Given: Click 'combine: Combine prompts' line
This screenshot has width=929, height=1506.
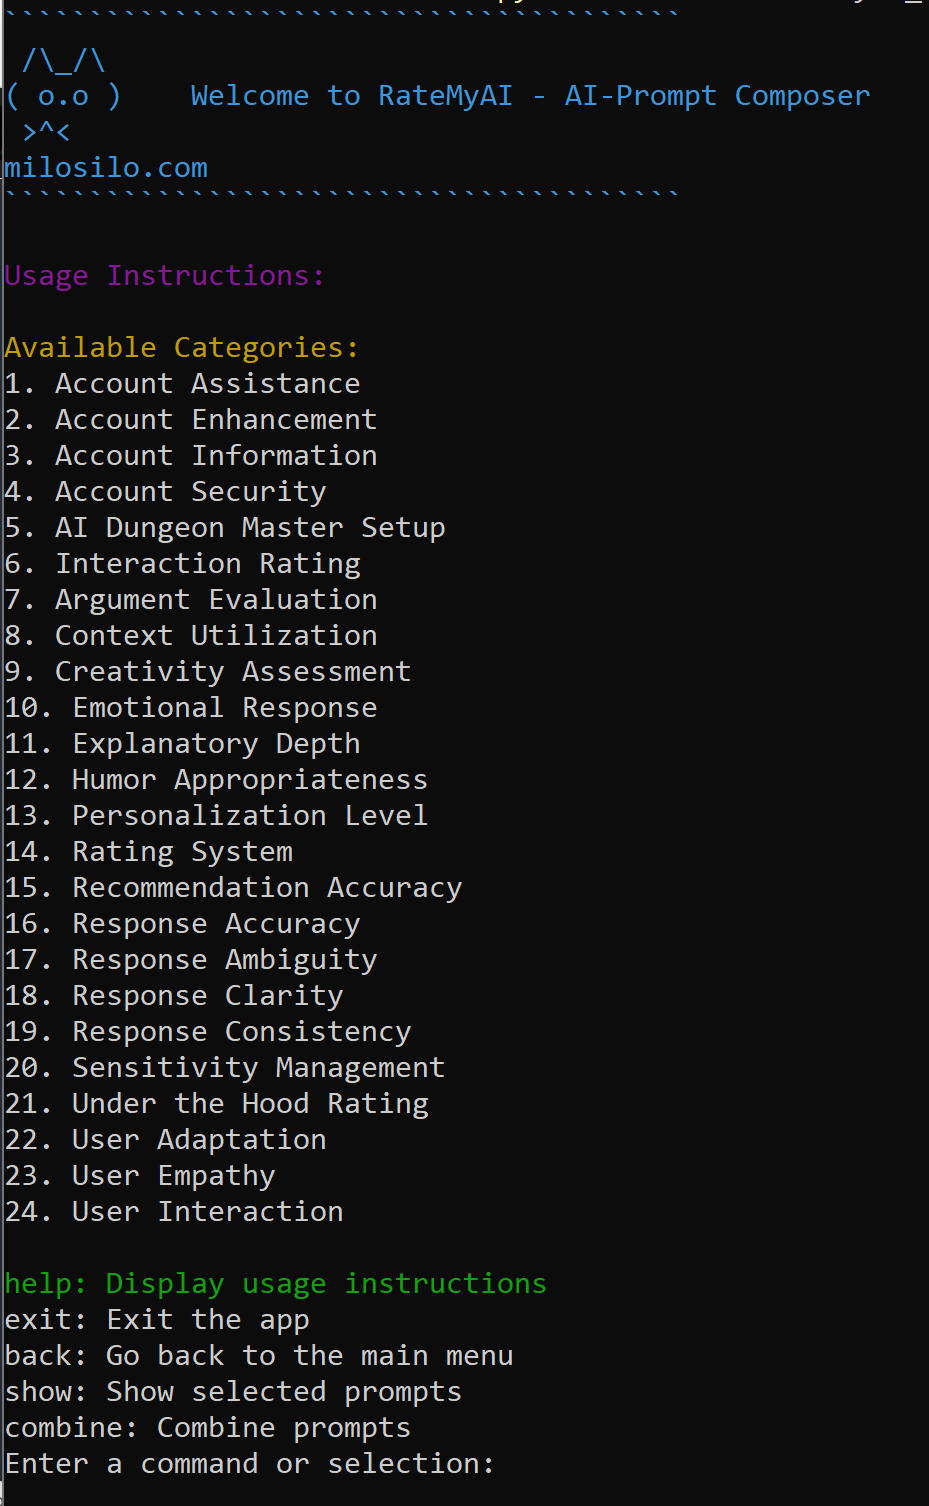Looking at the screenshot, I should click(x=208, y=1427).
